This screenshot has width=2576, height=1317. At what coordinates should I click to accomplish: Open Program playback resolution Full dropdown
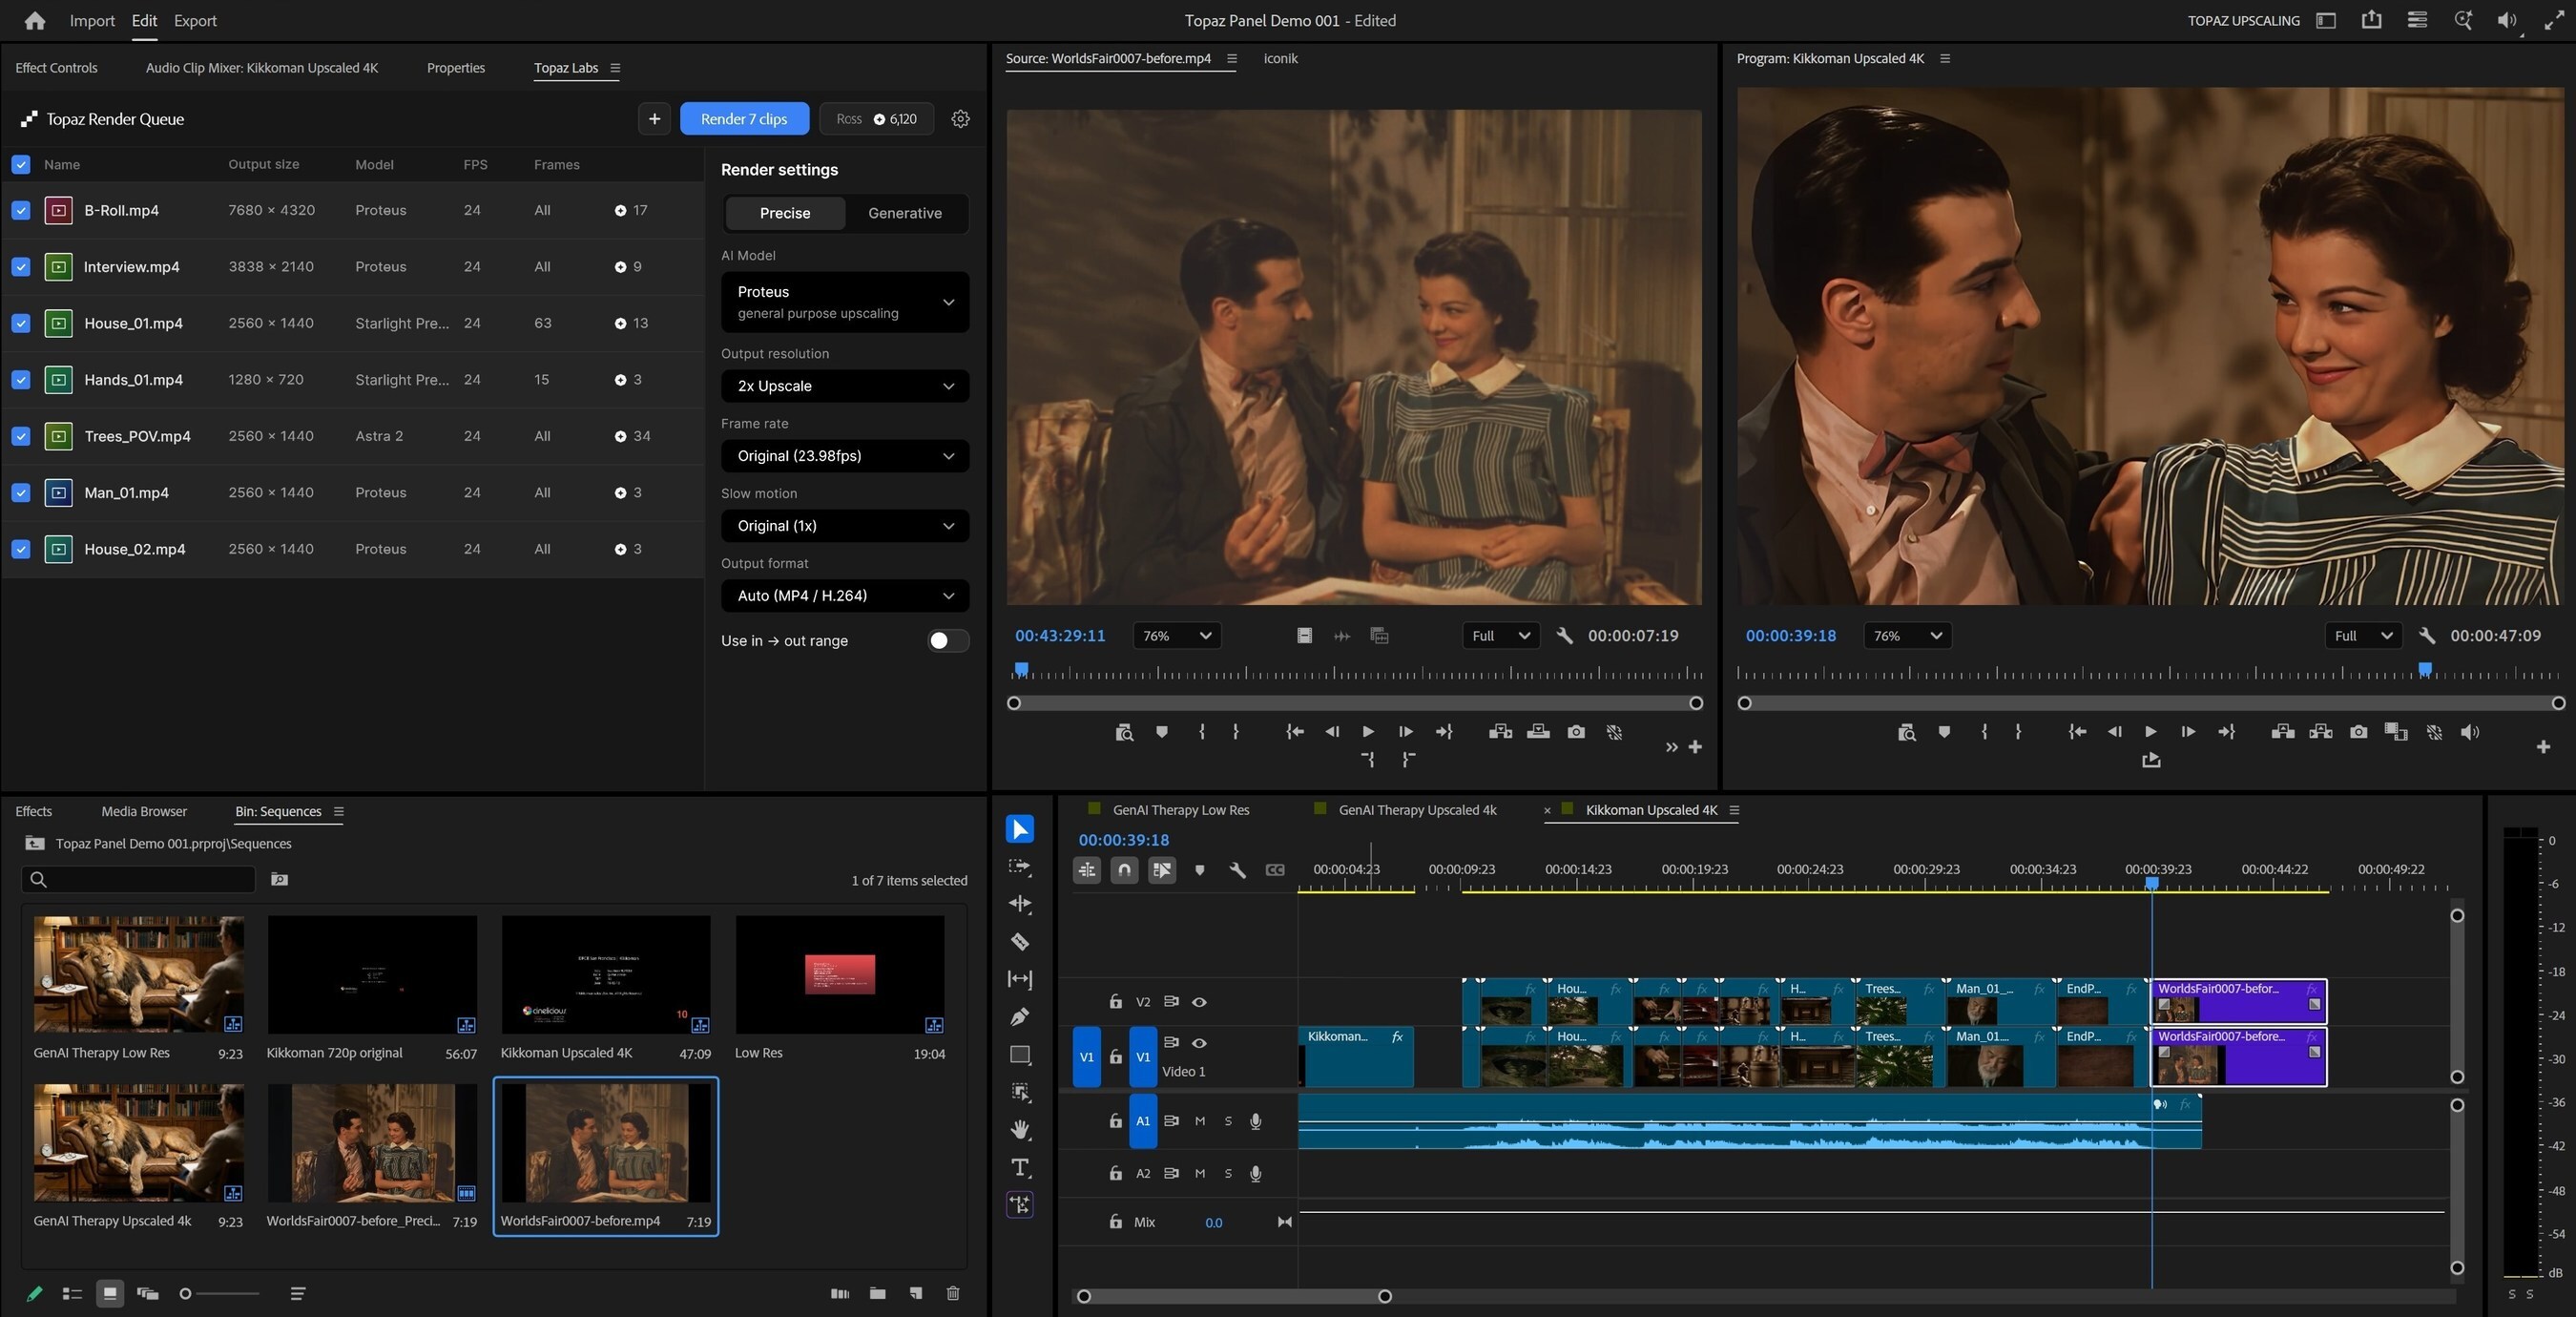pos(2363,636)
